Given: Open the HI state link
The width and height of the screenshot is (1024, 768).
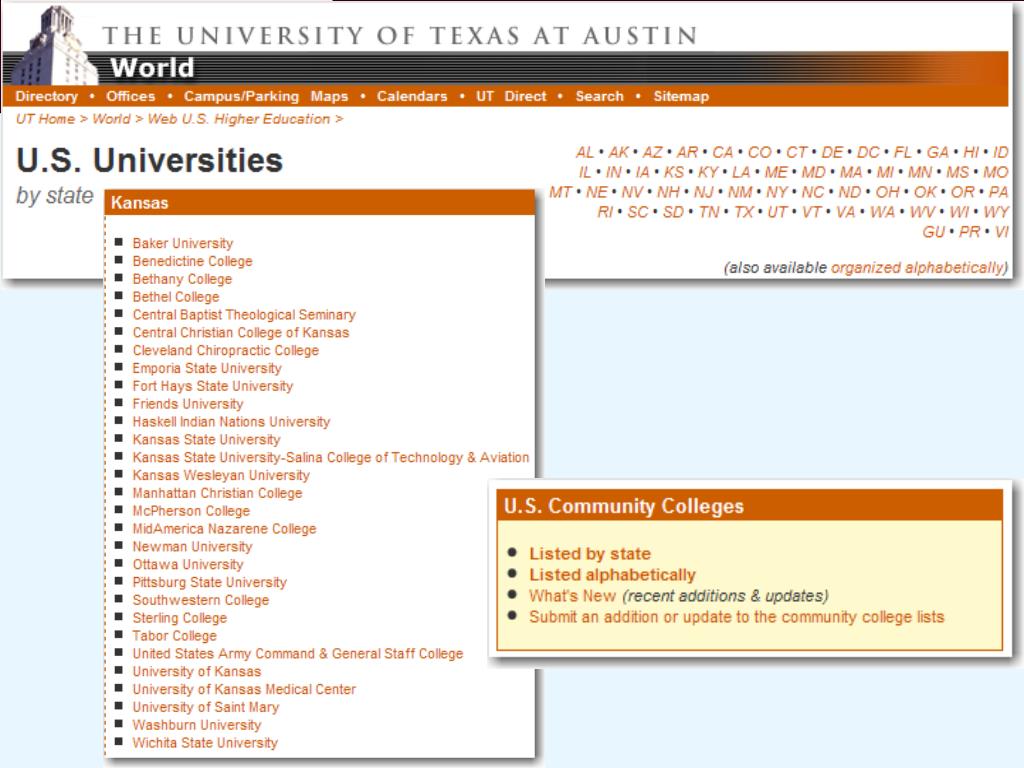Looking at the screenshot, I should coord(971,152).
